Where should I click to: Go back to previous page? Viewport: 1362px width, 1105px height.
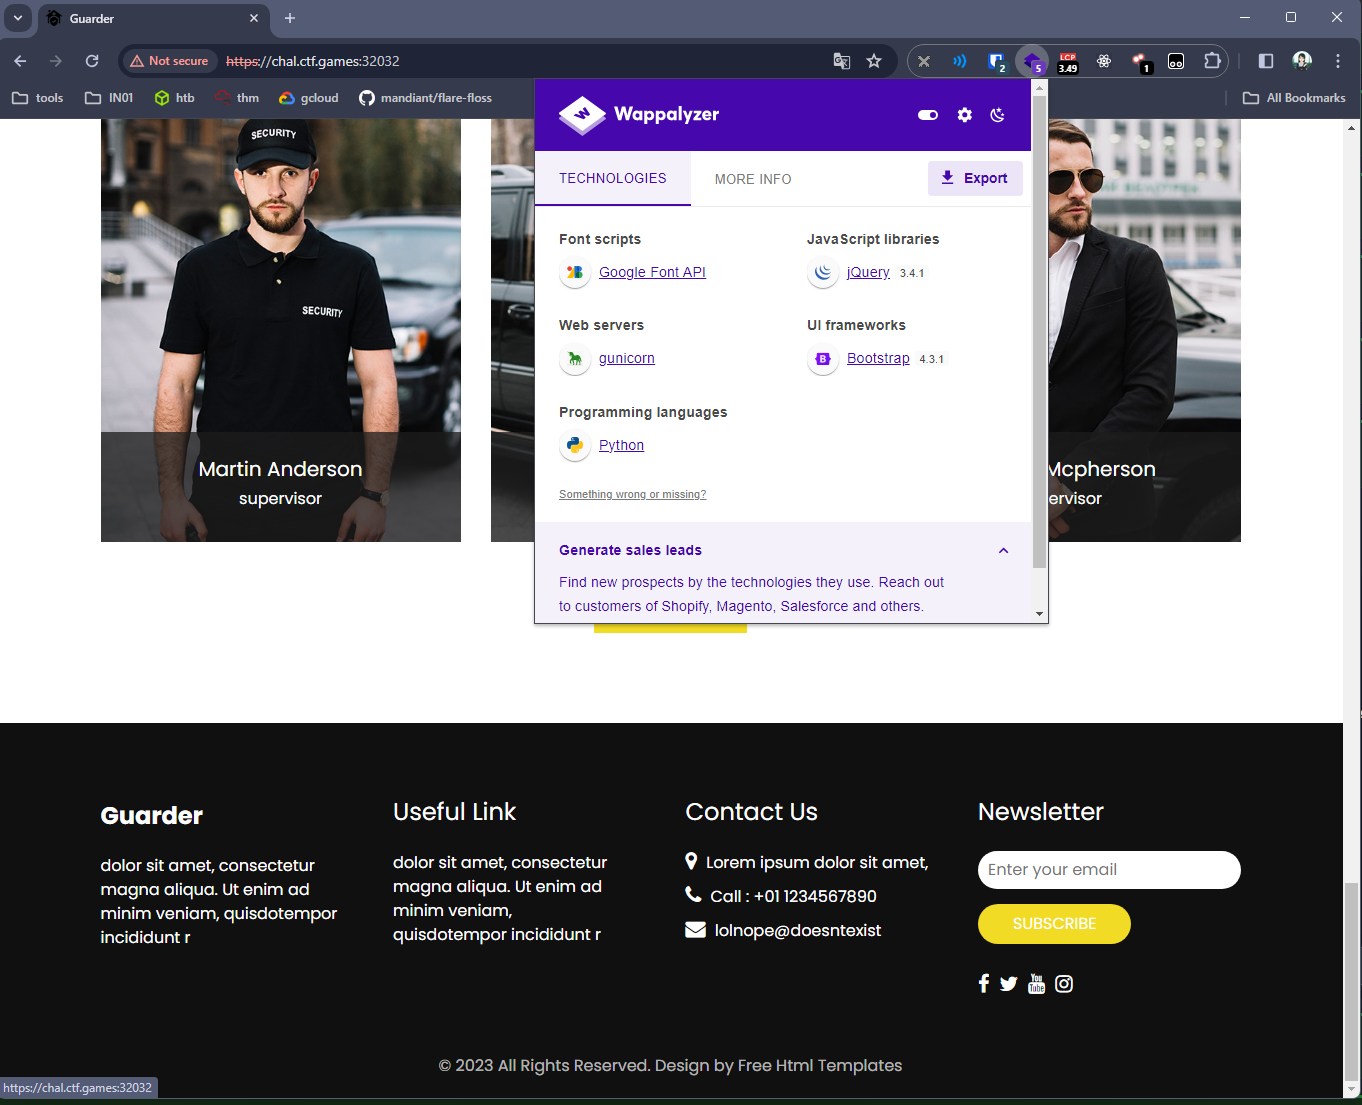(20, 61)
